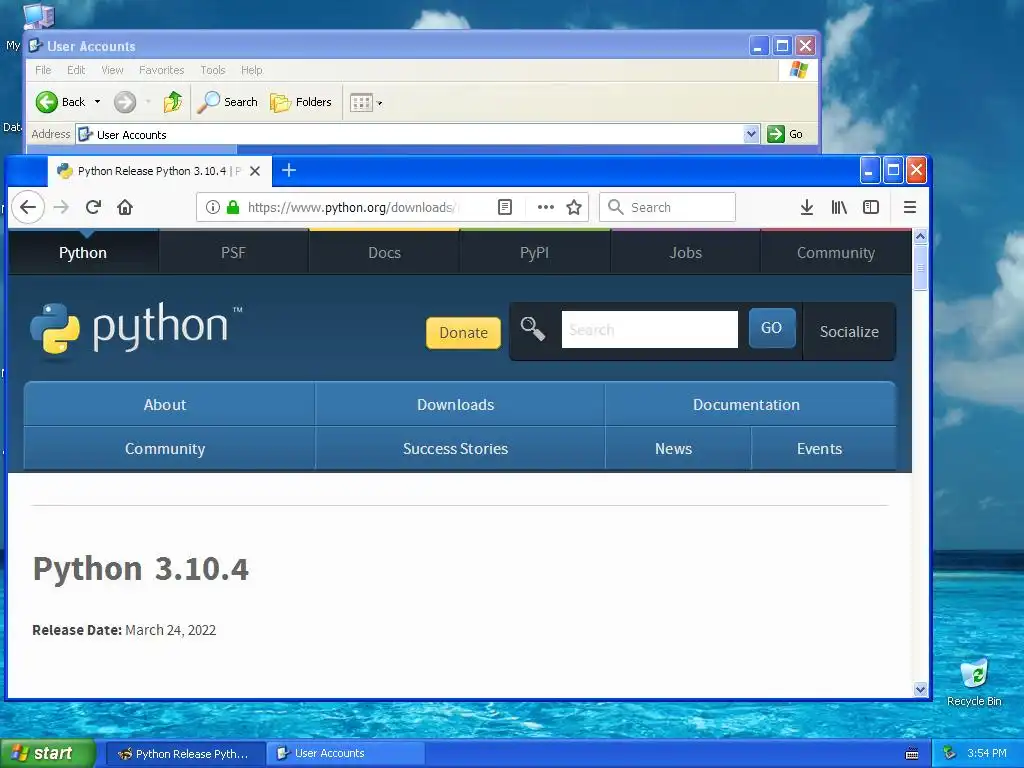
Task: Click the Firefox forward arrow
Action: click(61, 207)
